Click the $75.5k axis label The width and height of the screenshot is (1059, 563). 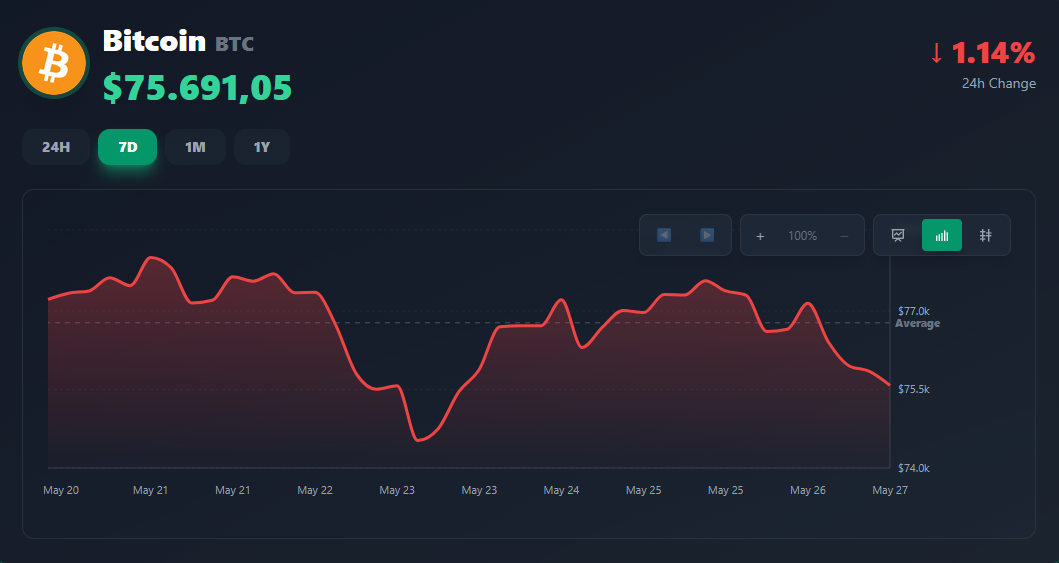click(x=914, y=390)
